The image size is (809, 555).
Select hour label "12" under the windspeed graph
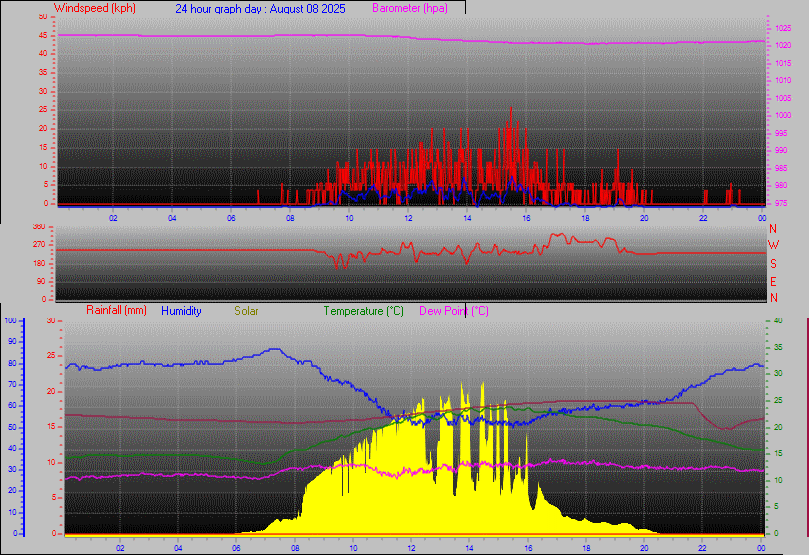[x=408, y=218]
